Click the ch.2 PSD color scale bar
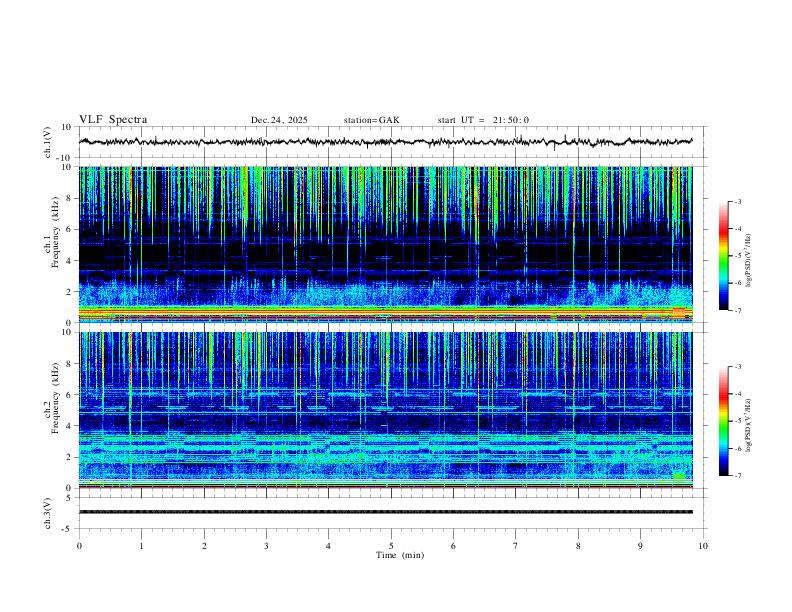This screenshot has width=792, height=612. click(724, 421)
